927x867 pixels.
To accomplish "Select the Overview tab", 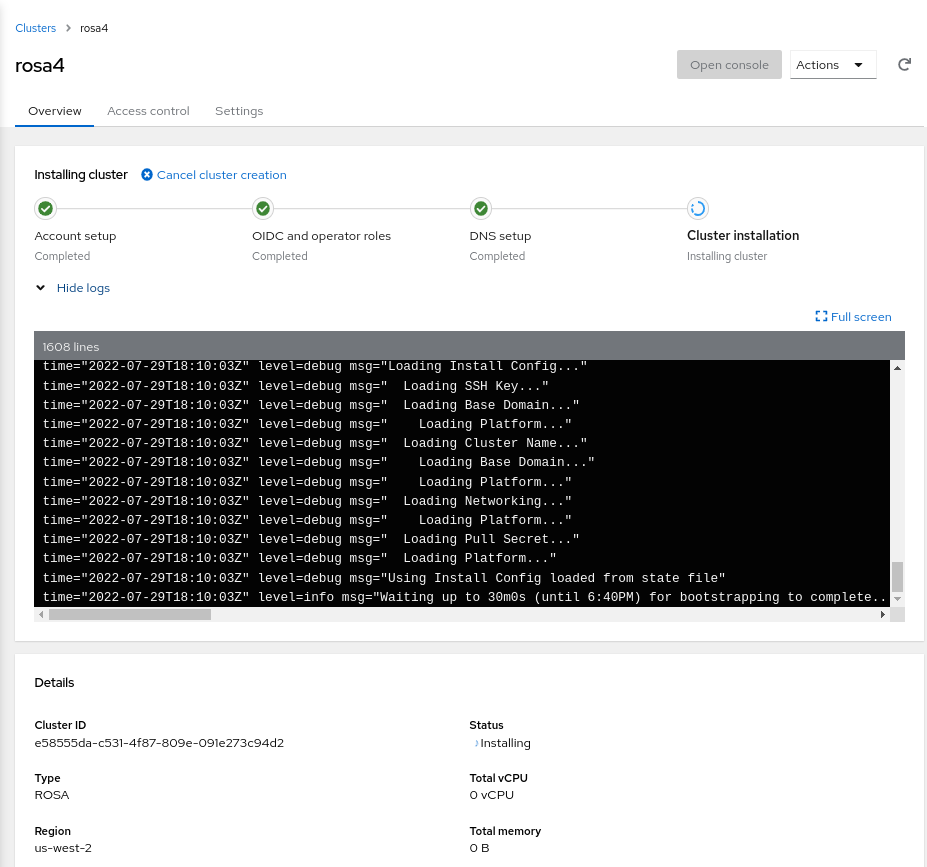I will pos(55,111).
